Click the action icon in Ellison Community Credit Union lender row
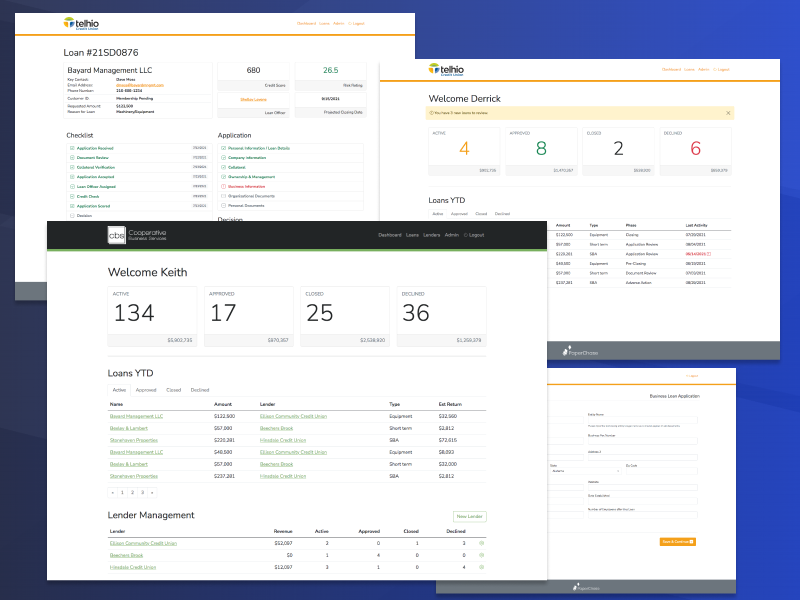 point(482,543)
